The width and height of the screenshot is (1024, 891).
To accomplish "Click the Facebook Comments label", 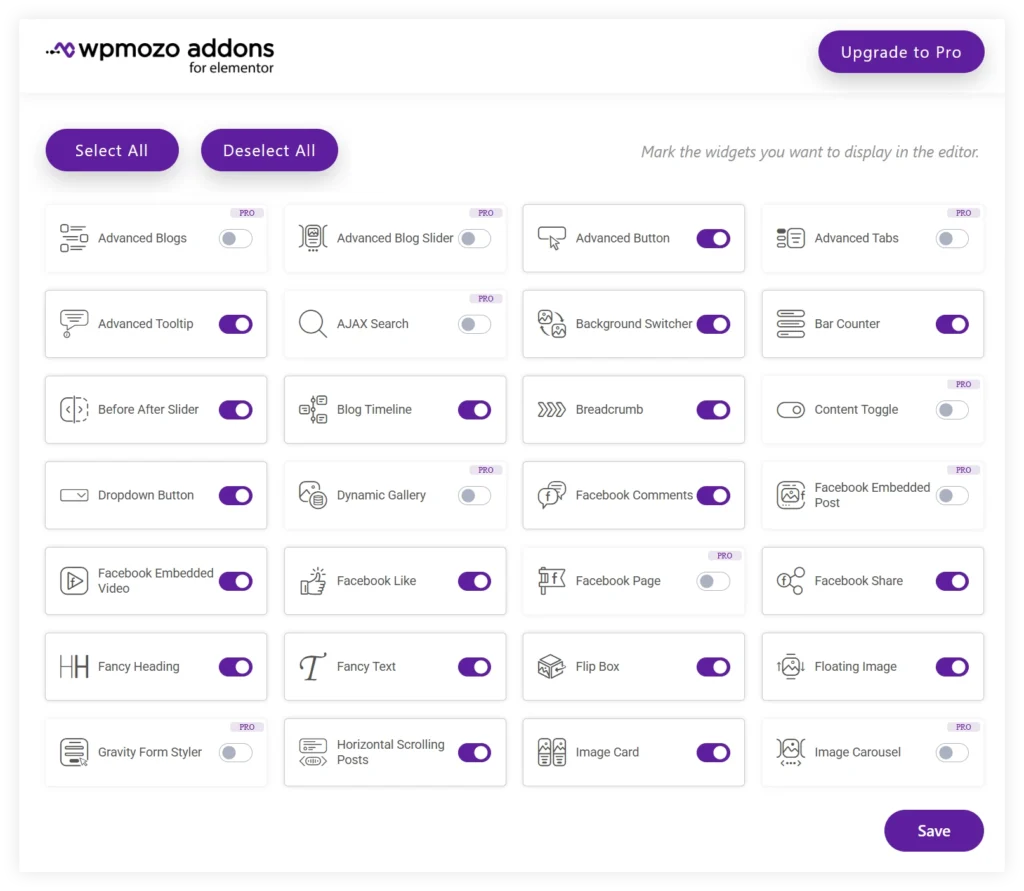I will pos(634,495).
